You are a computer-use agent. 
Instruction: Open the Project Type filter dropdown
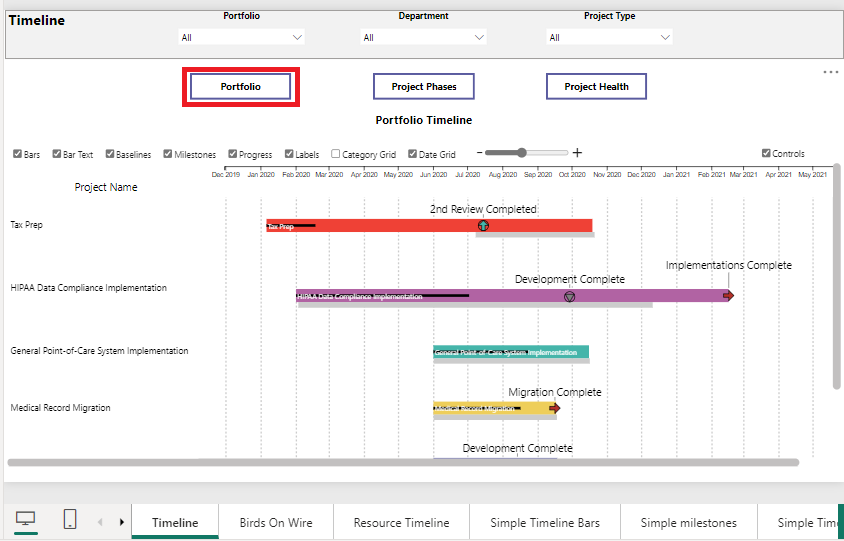[x=609, y=37]
